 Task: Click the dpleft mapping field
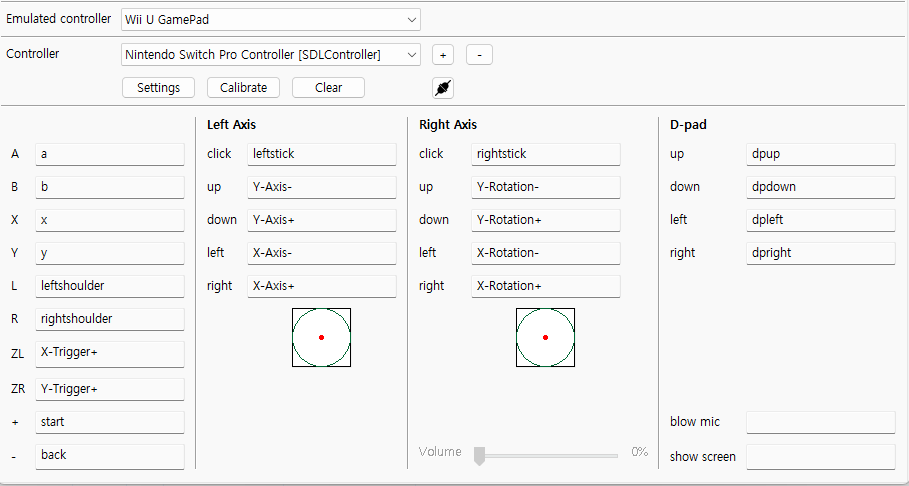tap(820, 220)
